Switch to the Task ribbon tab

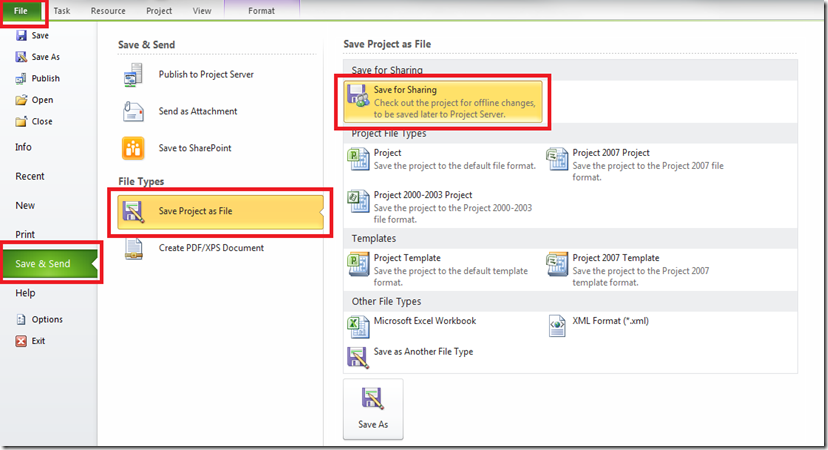[62, 11]
